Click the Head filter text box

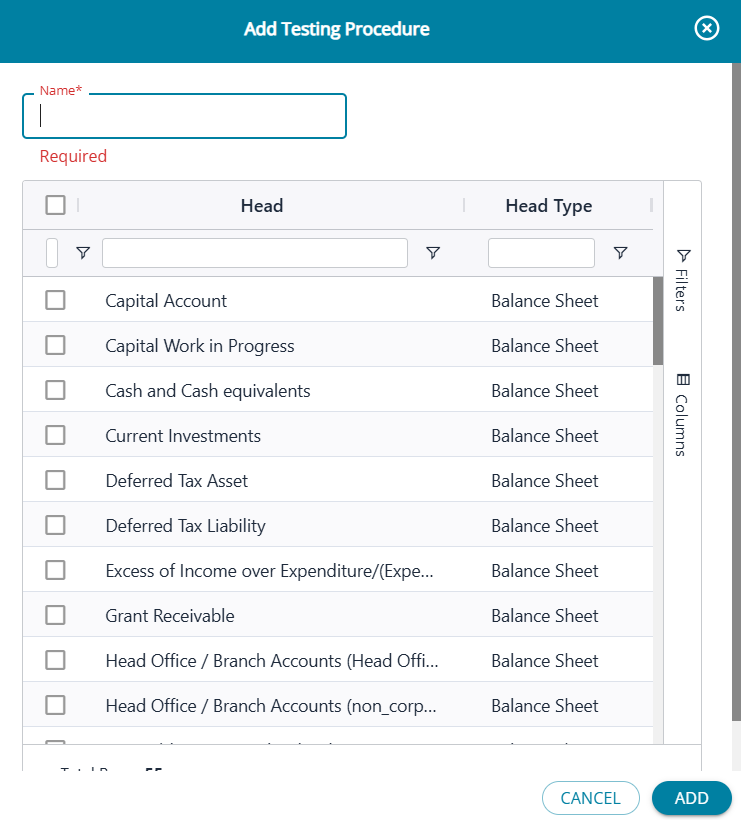(255, 253)
